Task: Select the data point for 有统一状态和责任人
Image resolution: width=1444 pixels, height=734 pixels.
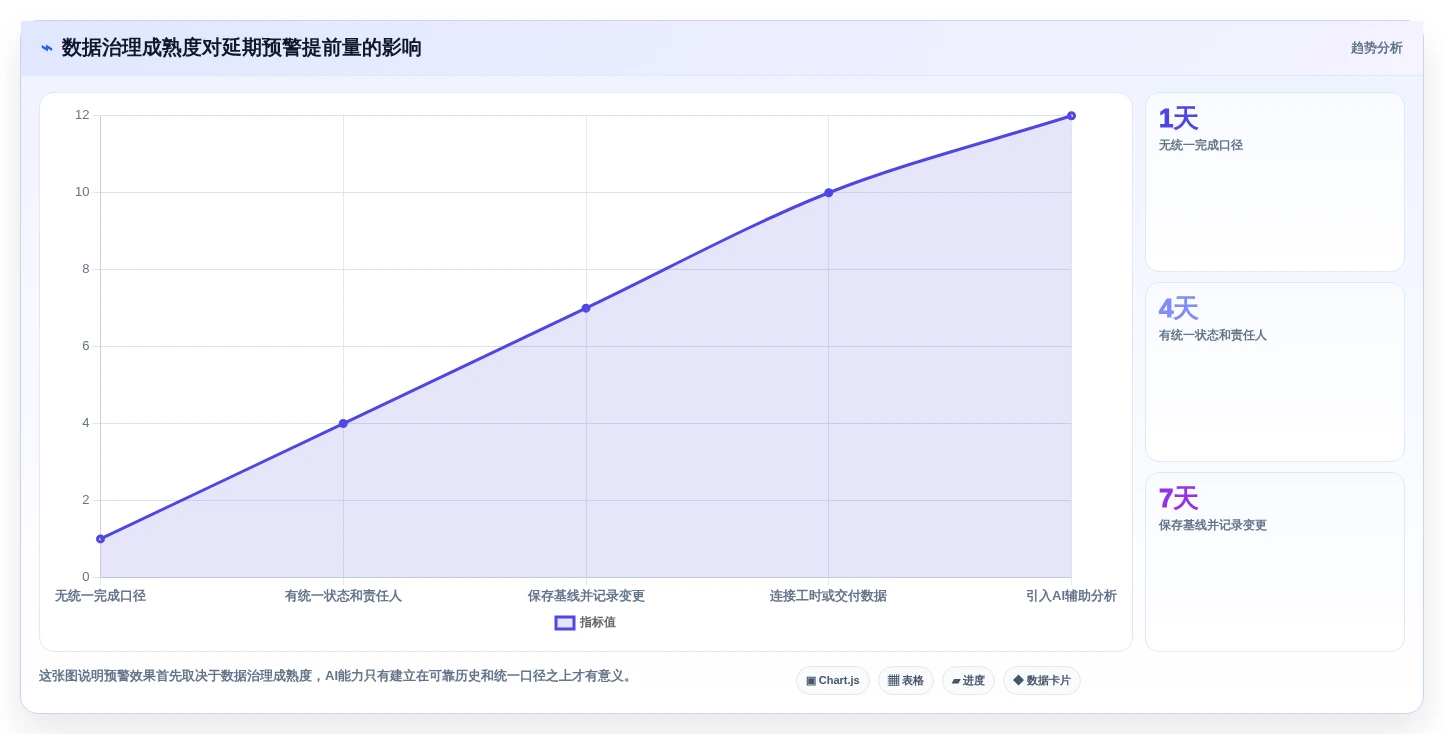Action: pos(343,424)
